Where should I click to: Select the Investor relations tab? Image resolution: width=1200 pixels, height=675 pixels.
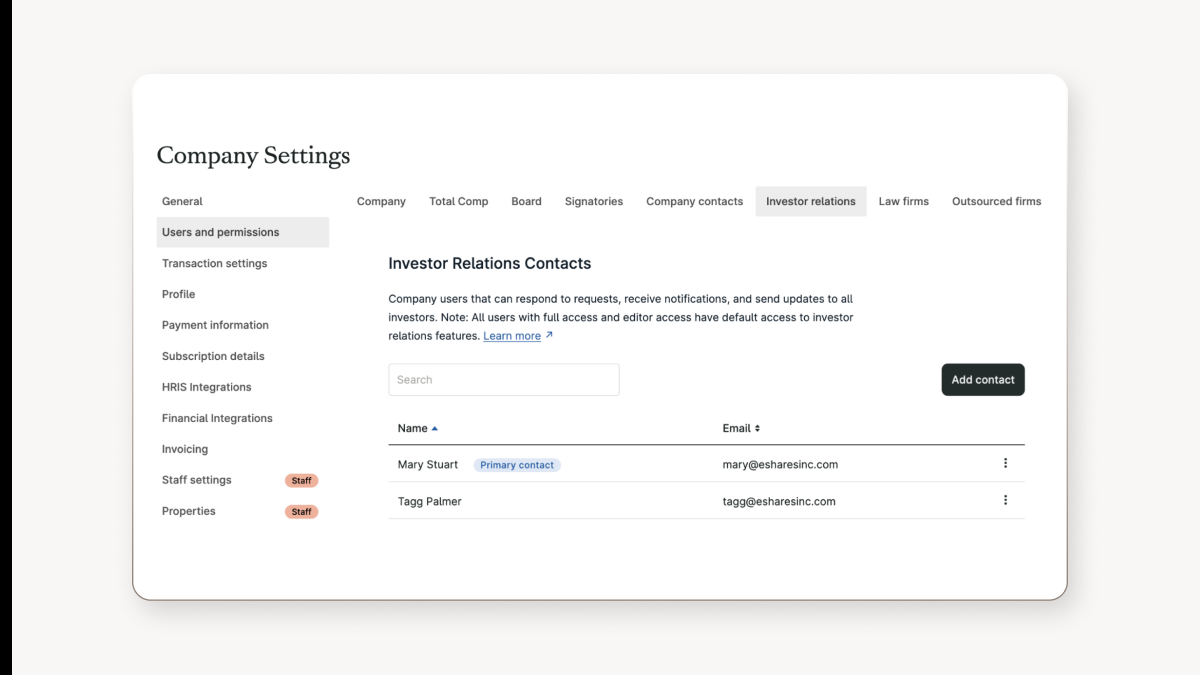click(810, 201)
